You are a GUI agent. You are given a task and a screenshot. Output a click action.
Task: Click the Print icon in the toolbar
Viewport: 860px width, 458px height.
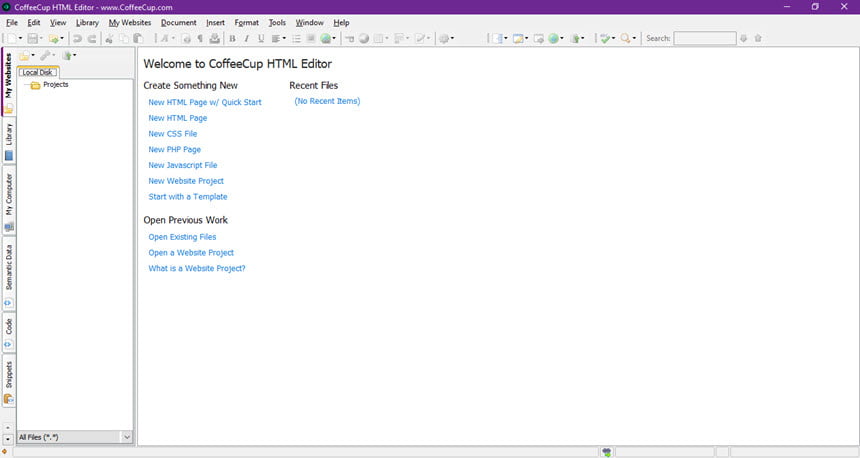[x=214, y=38]
